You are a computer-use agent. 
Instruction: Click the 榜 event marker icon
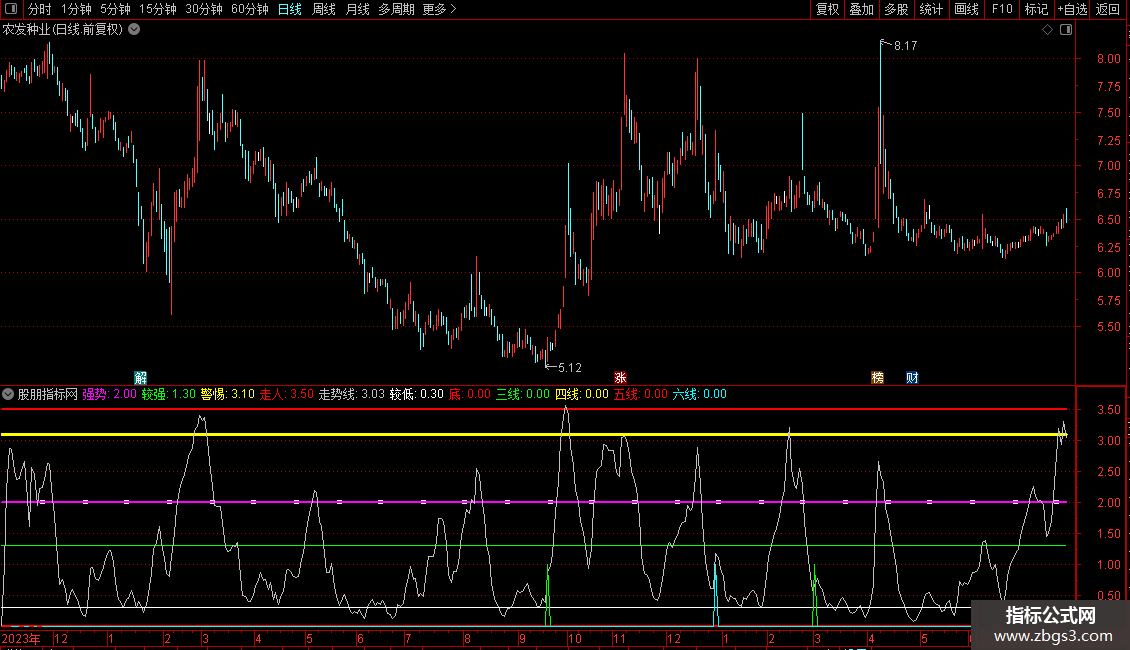click(878, 378)
